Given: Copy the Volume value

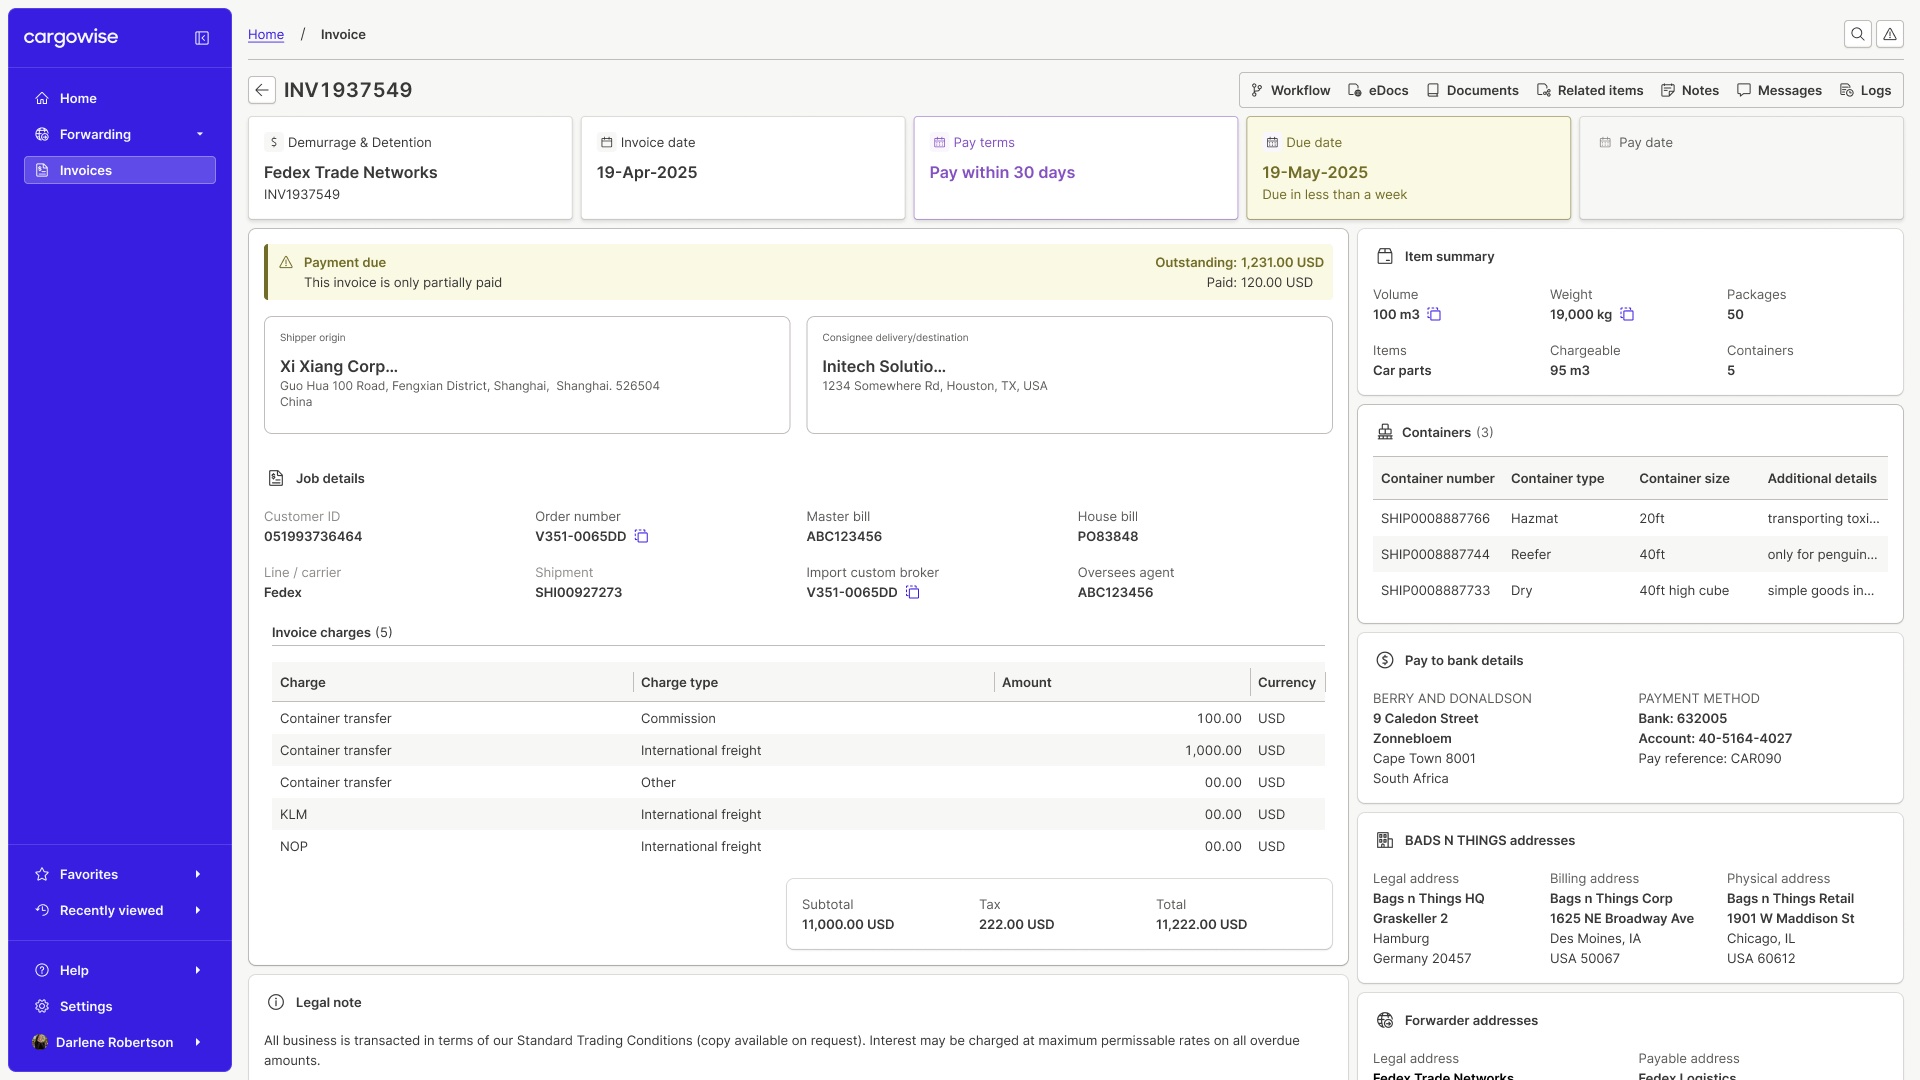Looking at the screenshot, I should coord(1434,314).
